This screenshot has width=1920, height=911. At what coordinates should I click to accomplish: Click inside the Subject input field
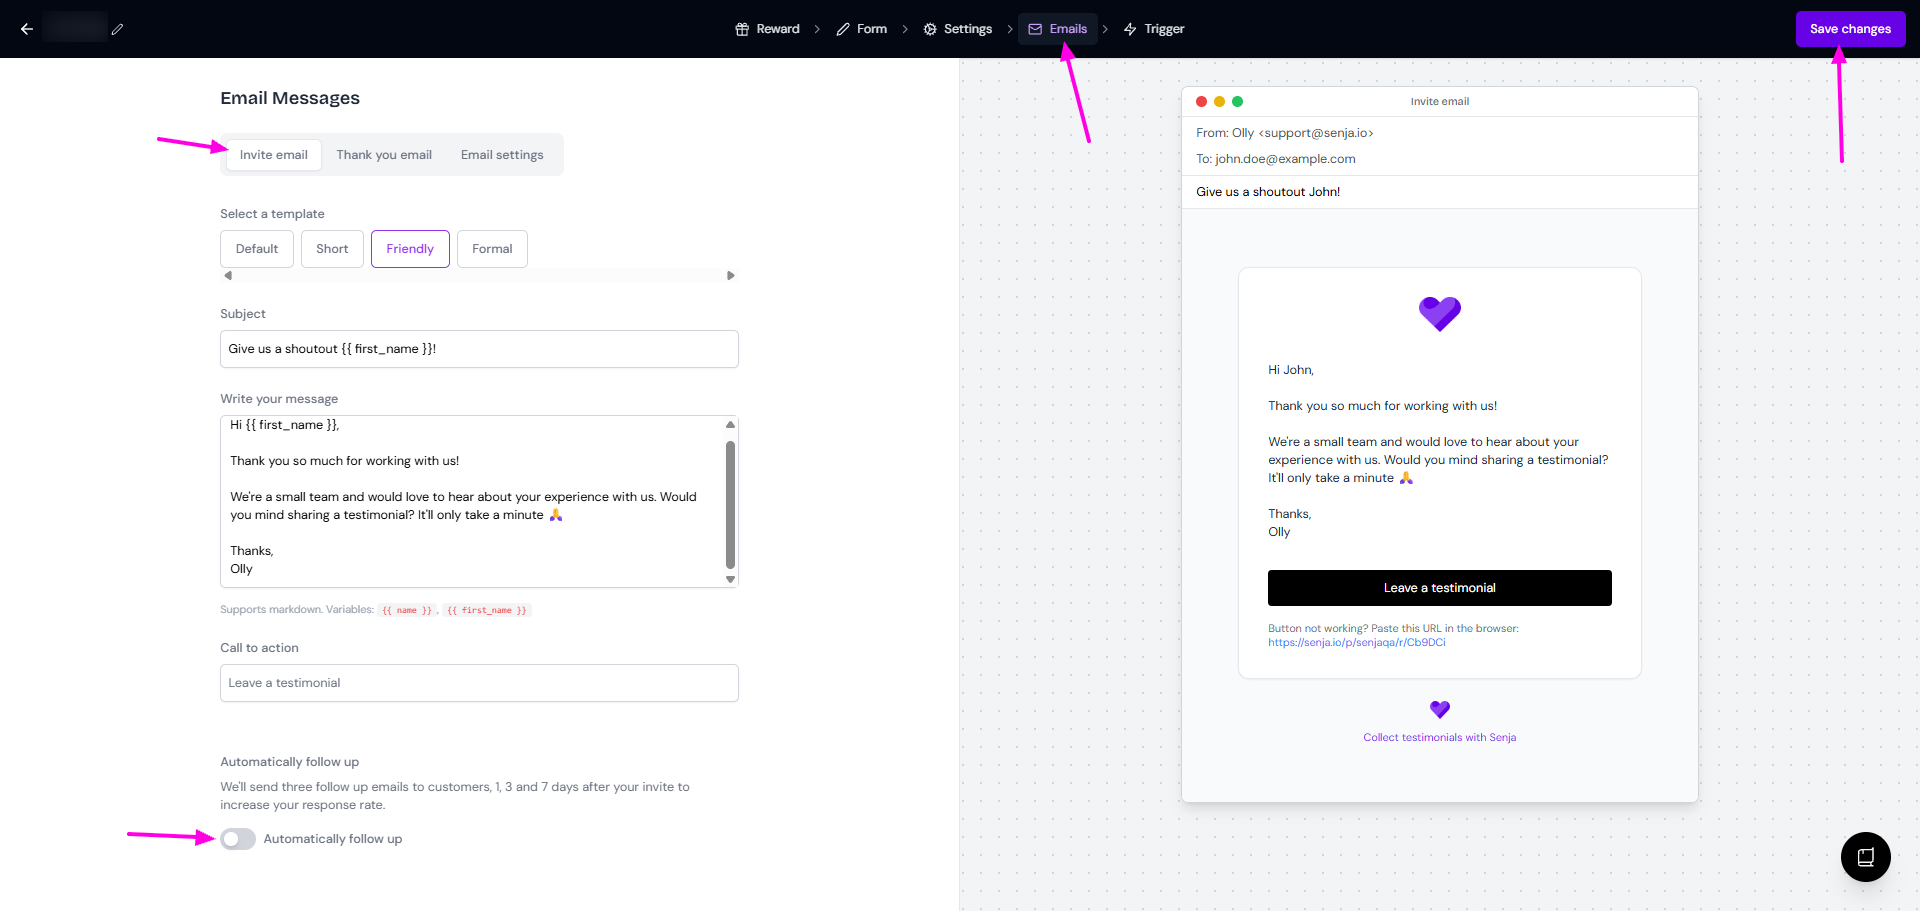tap(479, 348)
